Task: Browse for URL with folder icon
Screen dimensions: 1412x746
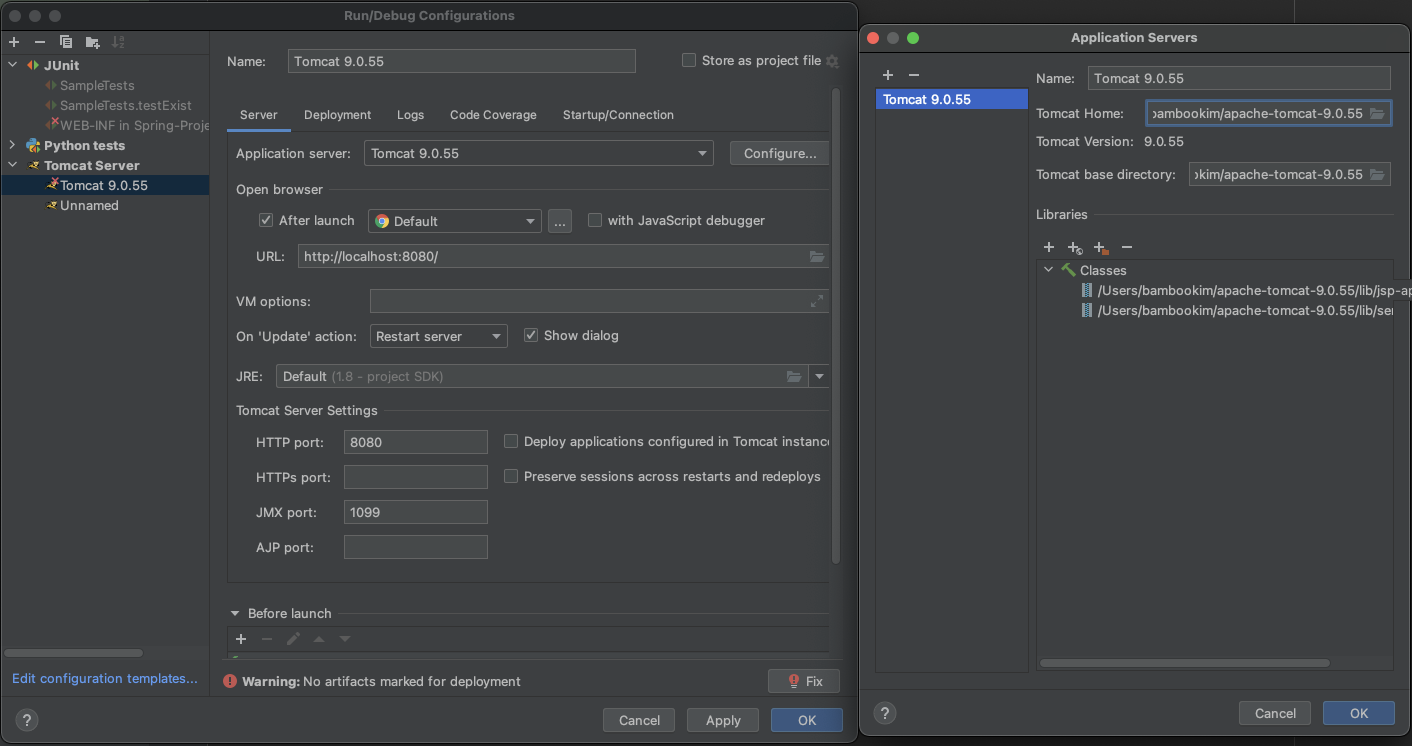Action: coord(817,257)
